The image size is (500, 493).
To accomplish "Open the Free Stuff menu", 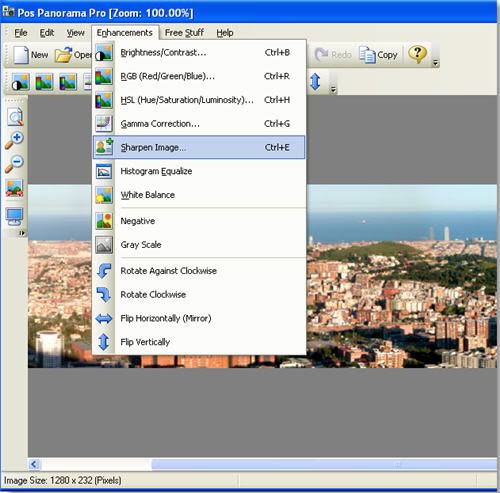I will pos(184,33).
